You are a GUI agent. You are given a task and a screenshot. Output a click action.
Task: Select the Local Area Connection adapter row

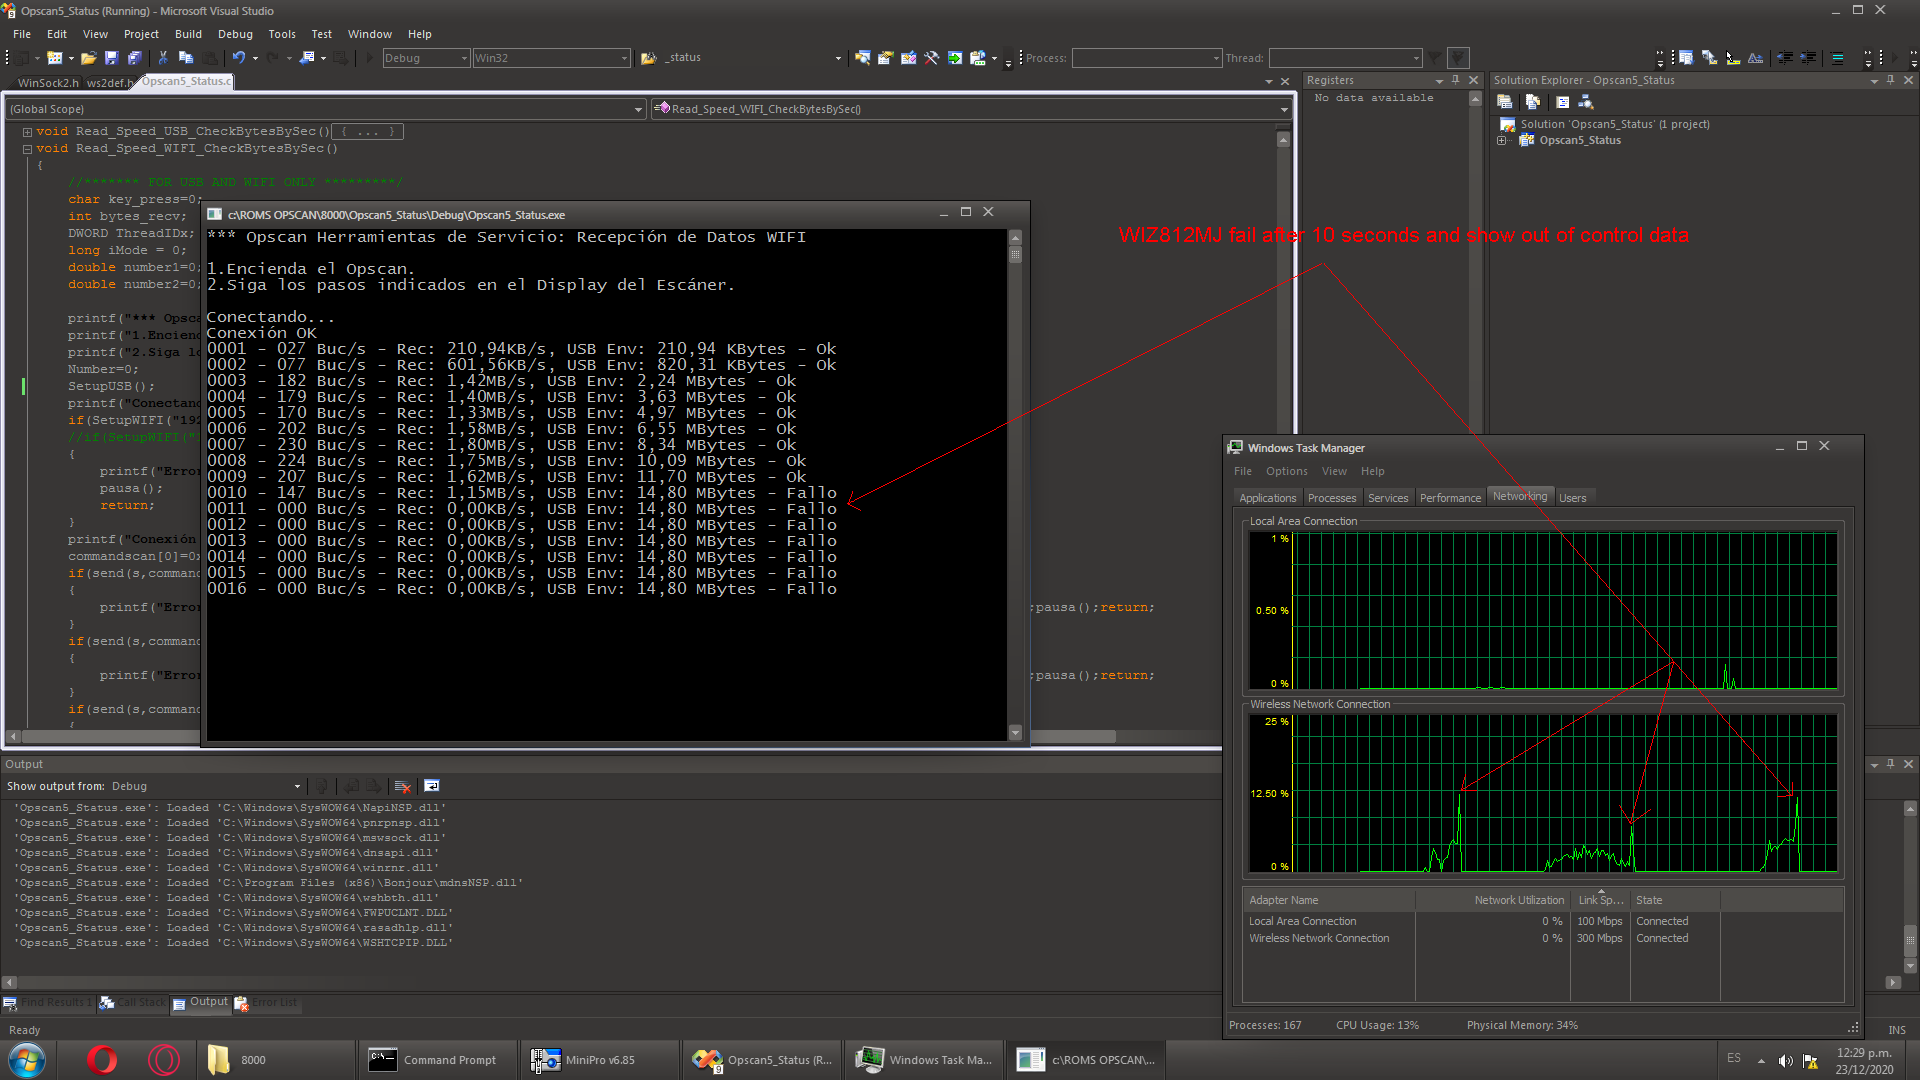(1542, 921)
